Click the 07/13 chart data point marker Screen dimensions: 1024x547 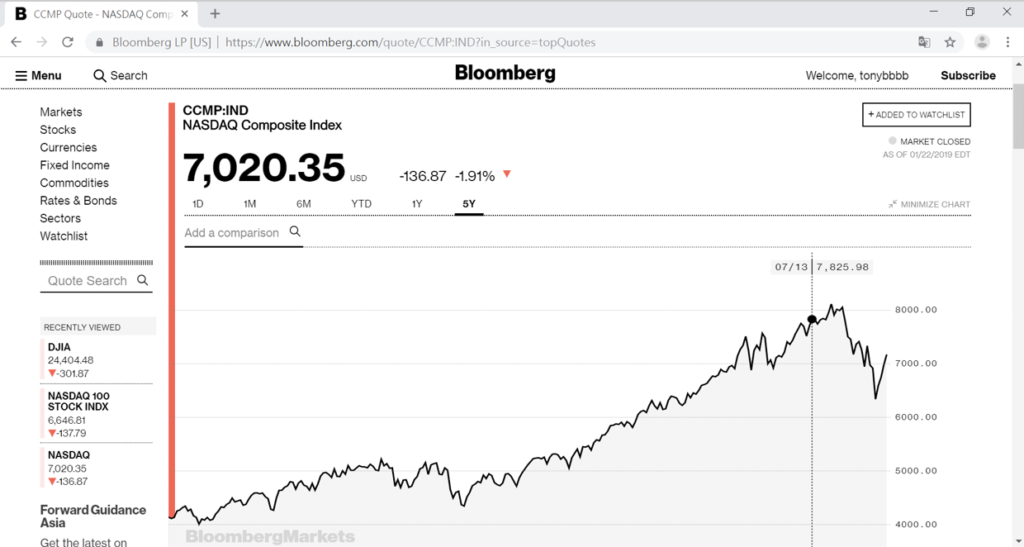pyautogui.click(x=812, y=319)
